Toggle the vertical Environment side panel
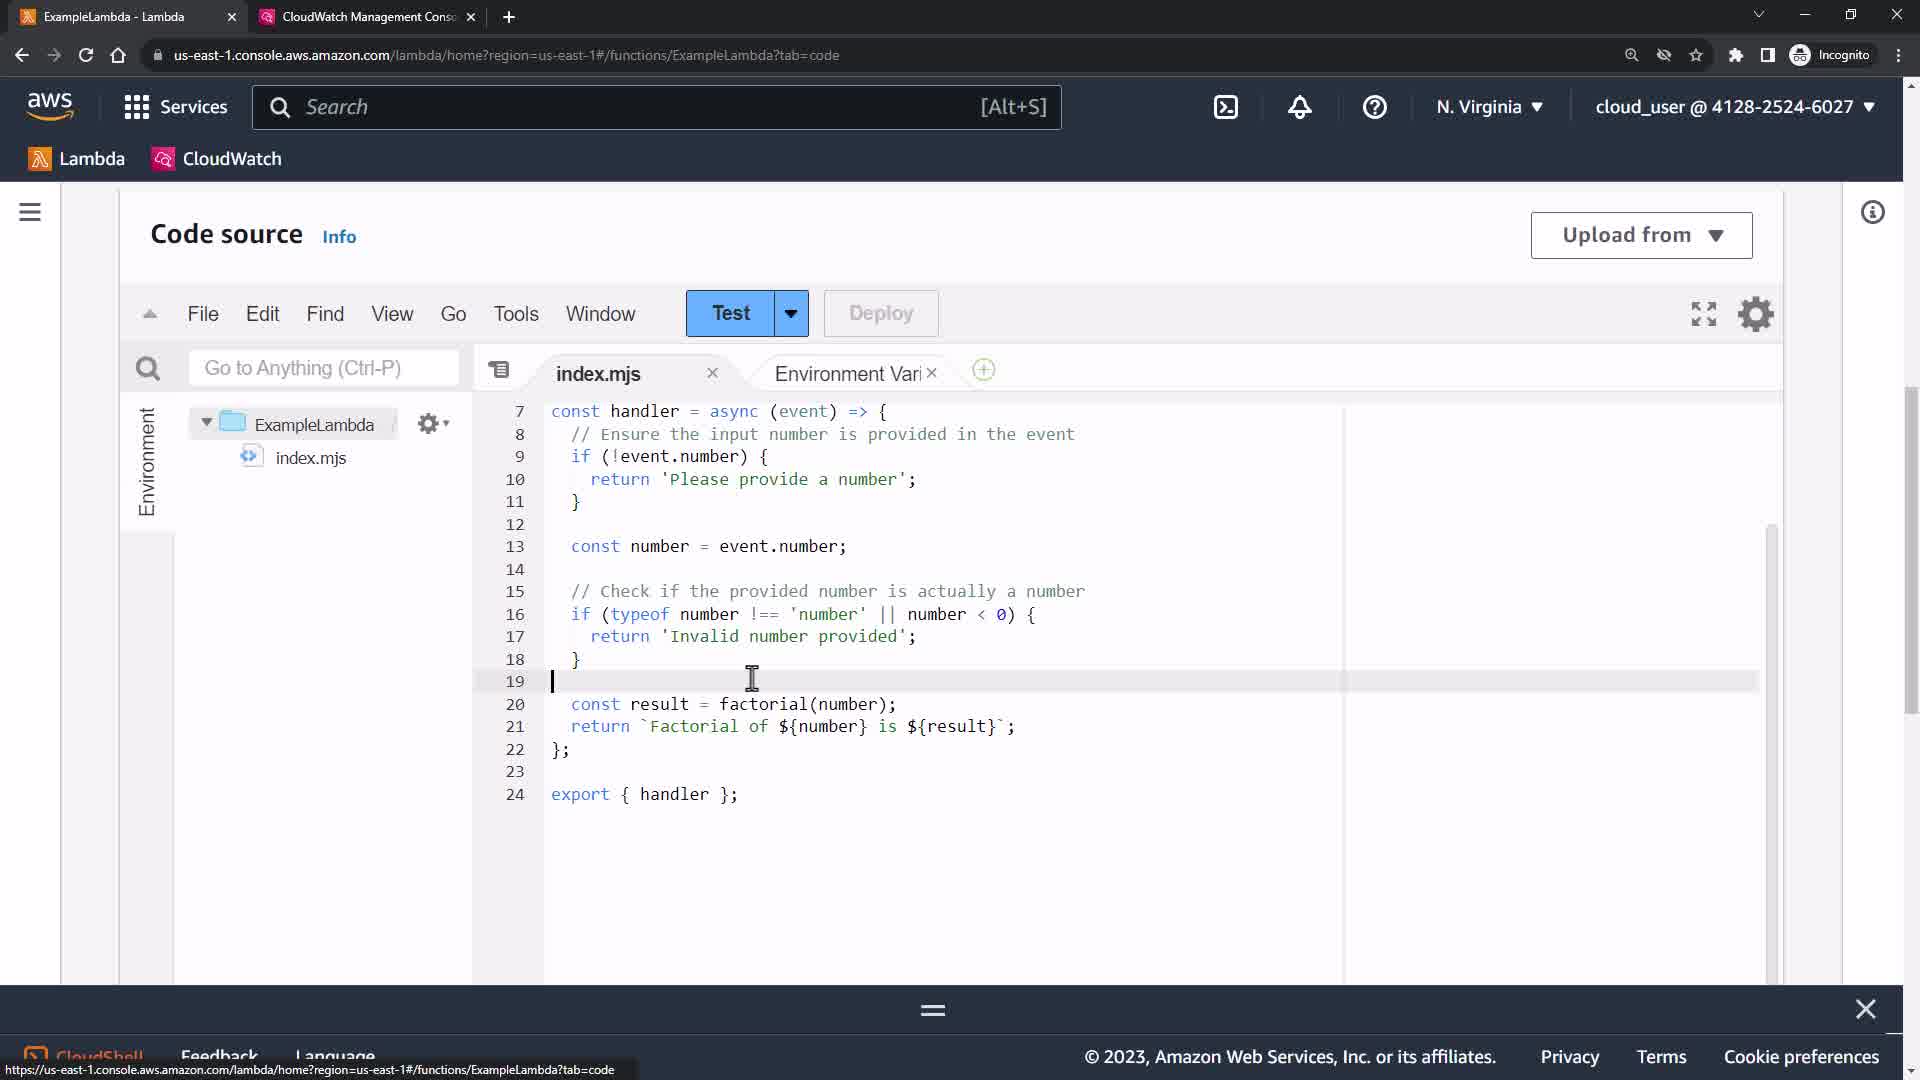This screenshot has width=1920, height=1080. [147, 462]
